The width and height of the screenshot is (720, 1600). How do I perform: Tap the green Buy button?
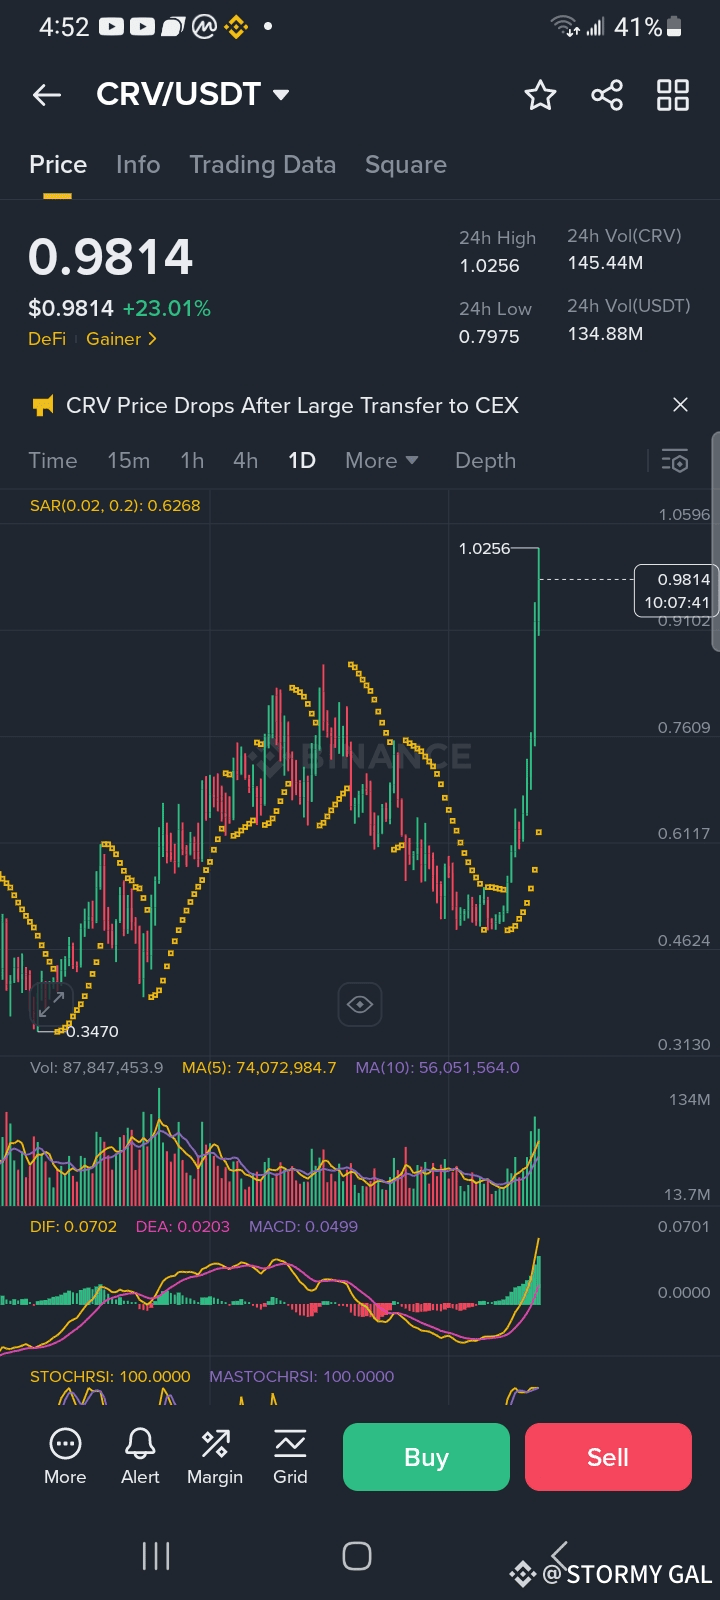[x=426, y=1457]
